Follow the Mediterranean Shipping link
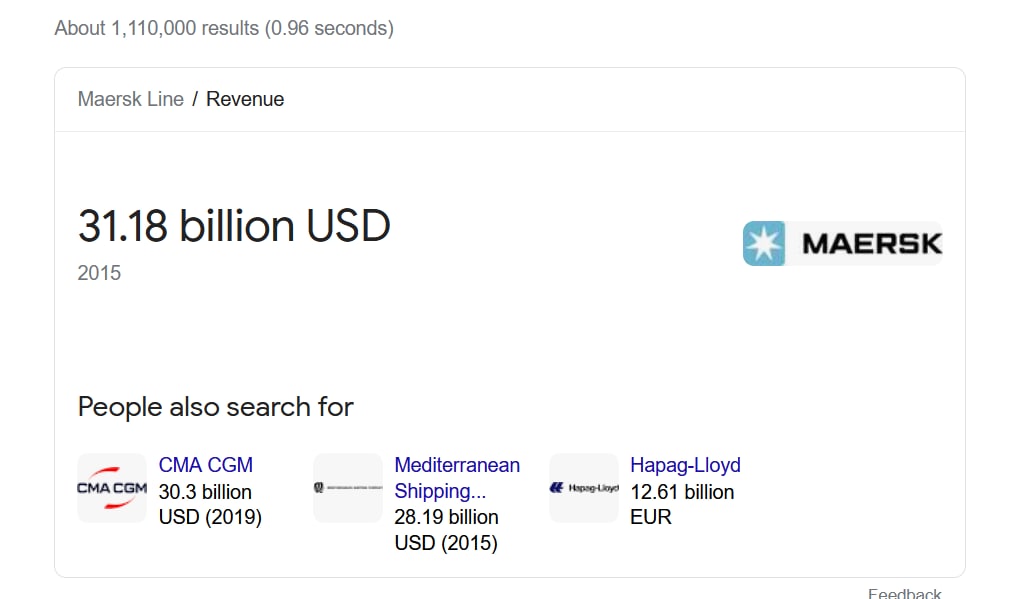The height and width of the screenshot is (599, 1027). tap(457, 478)
